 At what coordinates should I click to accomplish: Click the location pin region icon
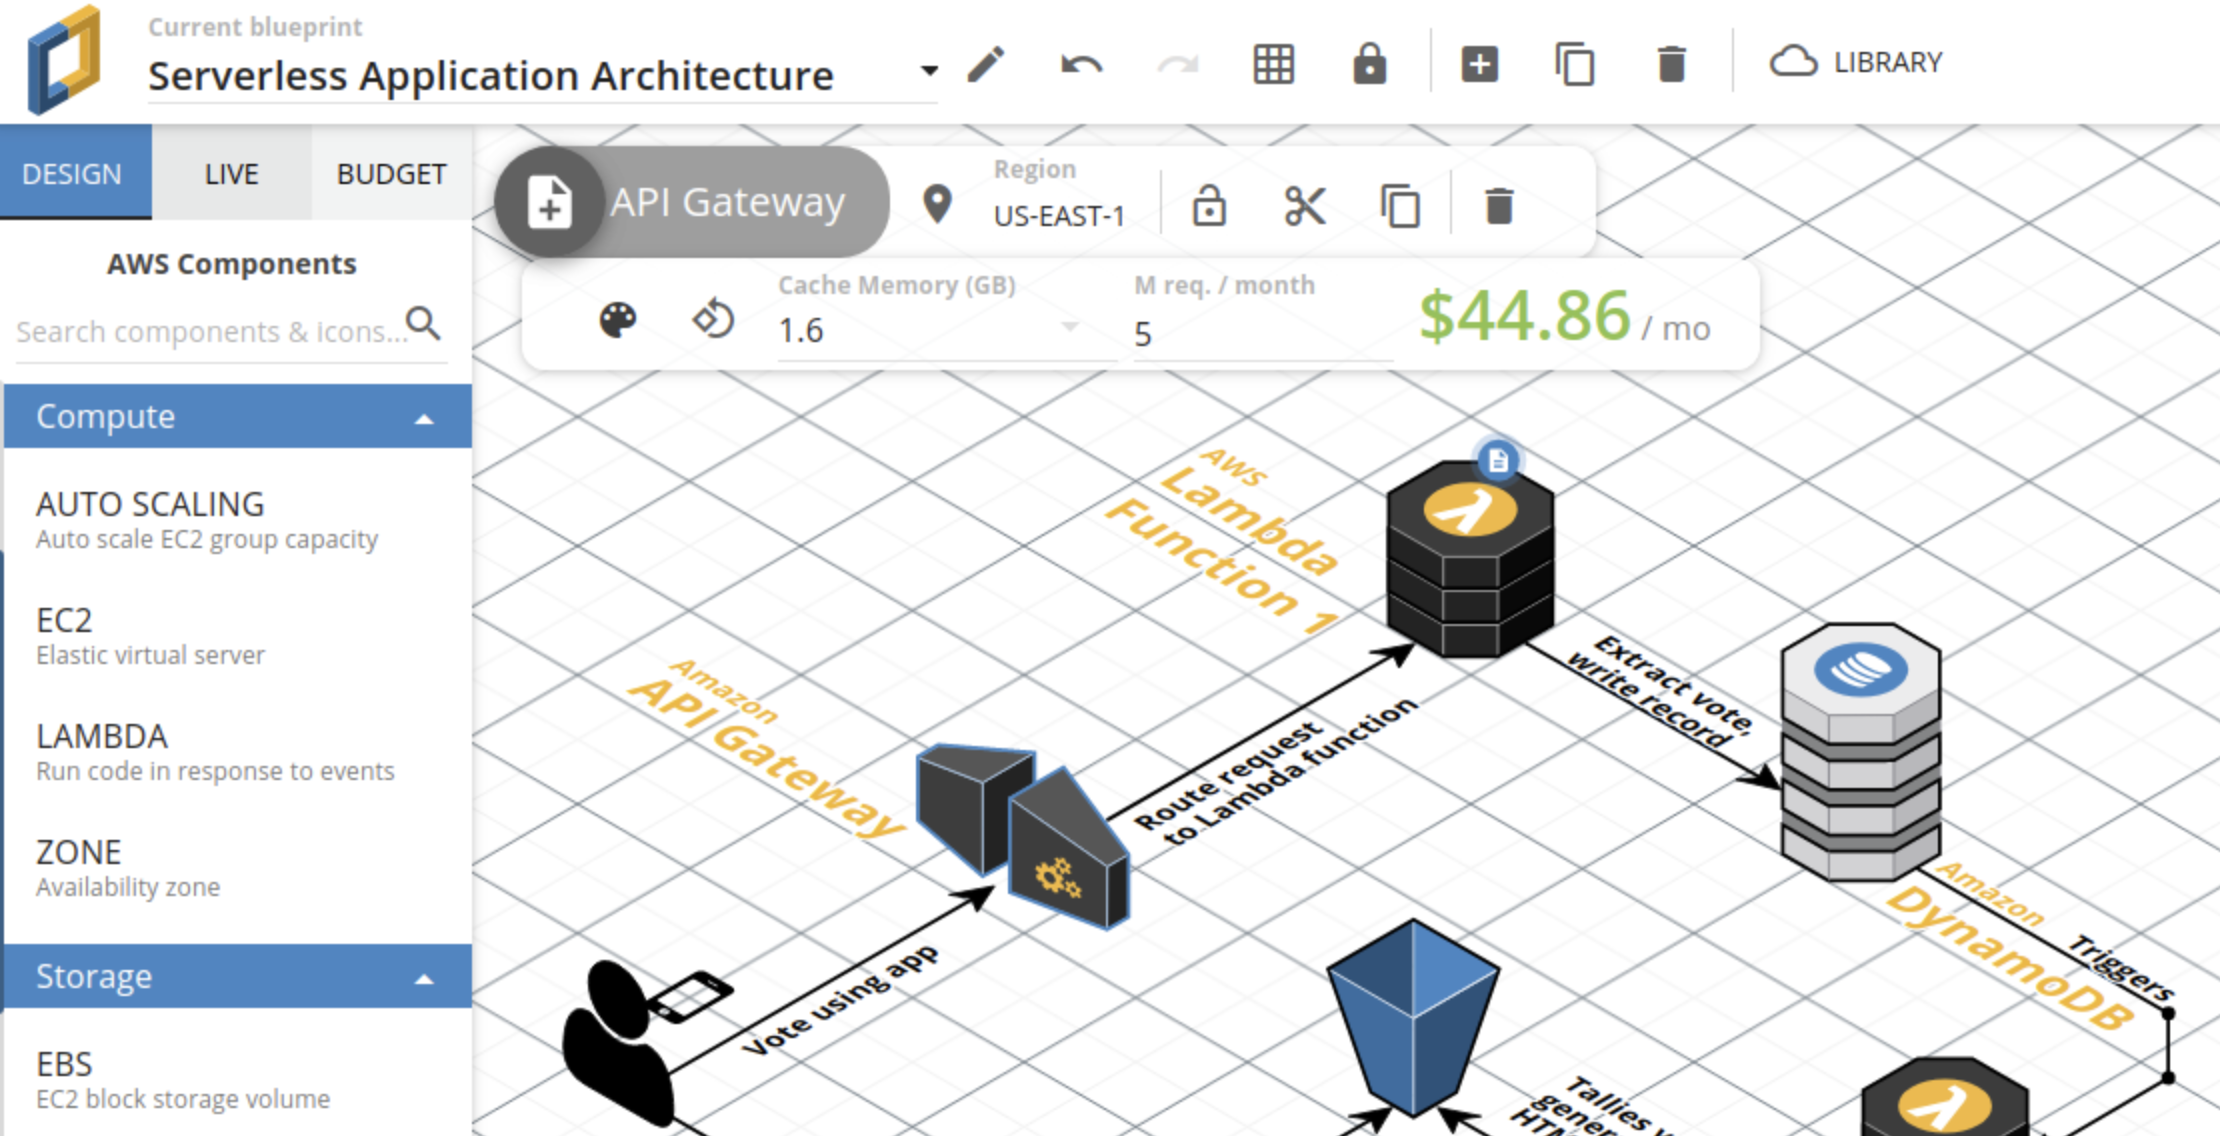937,204
